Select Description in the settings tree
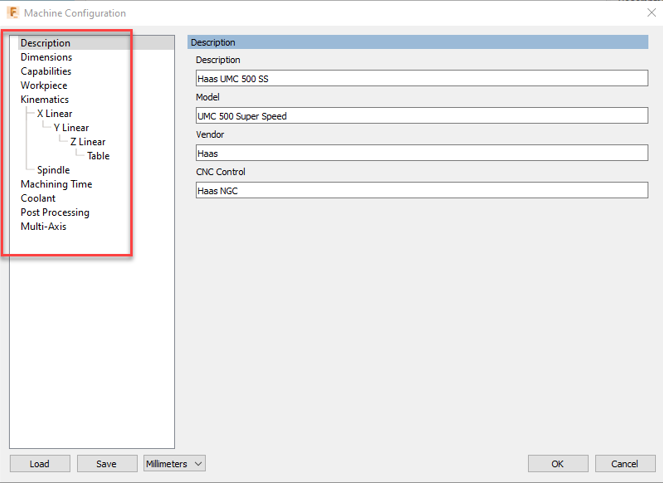The width and height of the screenshot is (663, 483). tap(45, 43)
